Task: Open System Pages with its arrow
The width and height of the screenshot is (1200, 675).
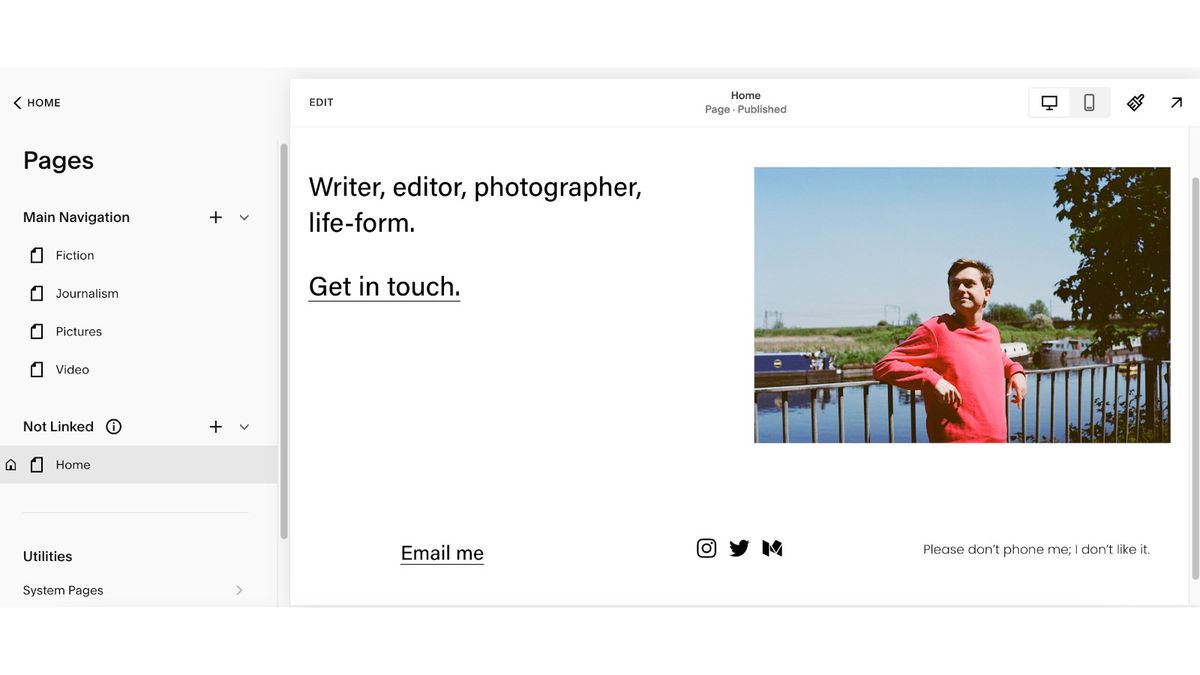Action: tap(239, 590)
